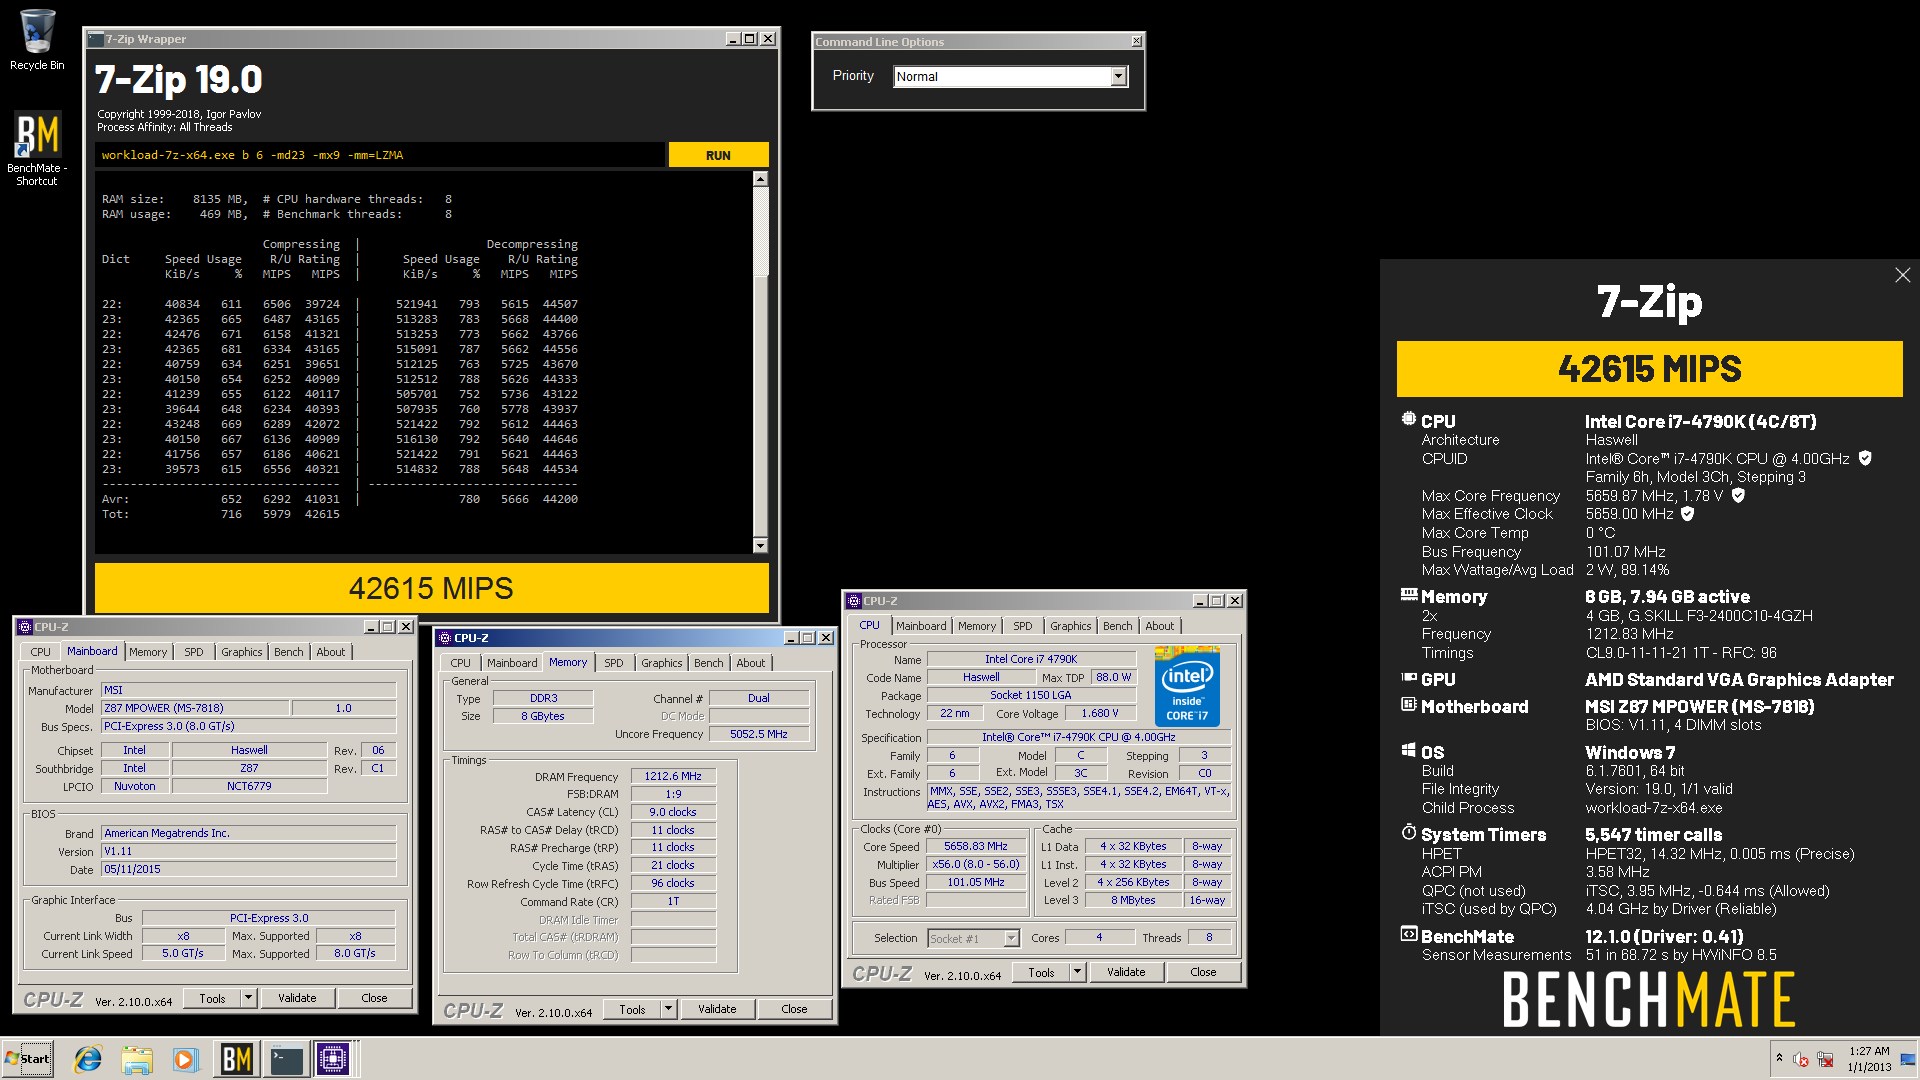
Task: Switch to BenchMate taskbar icon
Action: (x=237, y=1059)
